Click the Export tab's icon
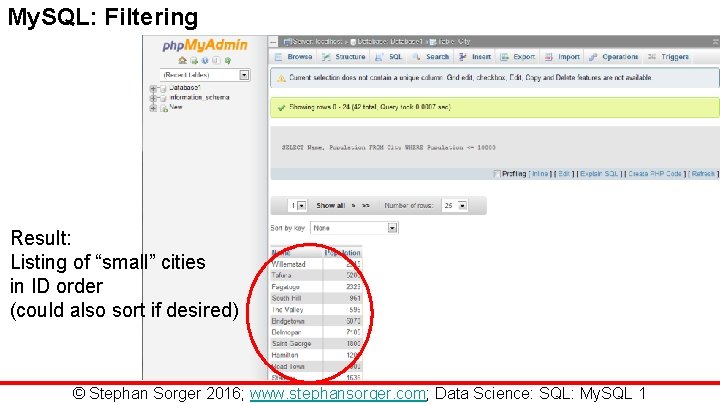720x405 pixels. (x=504, y=56)
